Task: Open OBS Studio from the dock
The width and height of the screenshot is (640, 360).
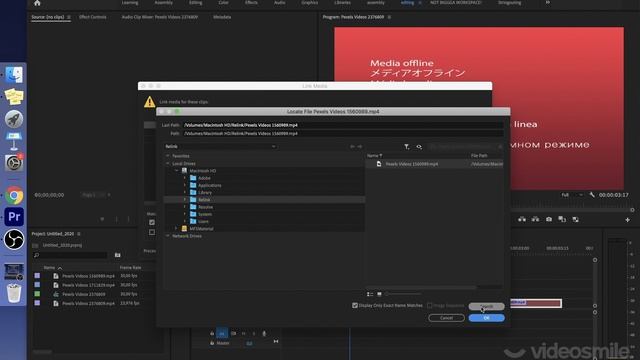Action: click(14, 239)
